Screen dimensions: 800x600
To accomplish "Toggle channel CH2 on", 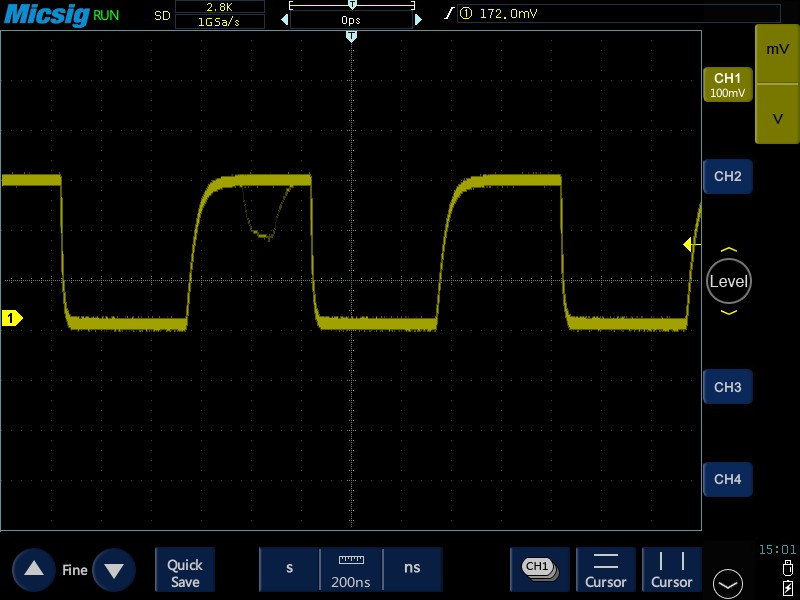I will pos(727,176).
